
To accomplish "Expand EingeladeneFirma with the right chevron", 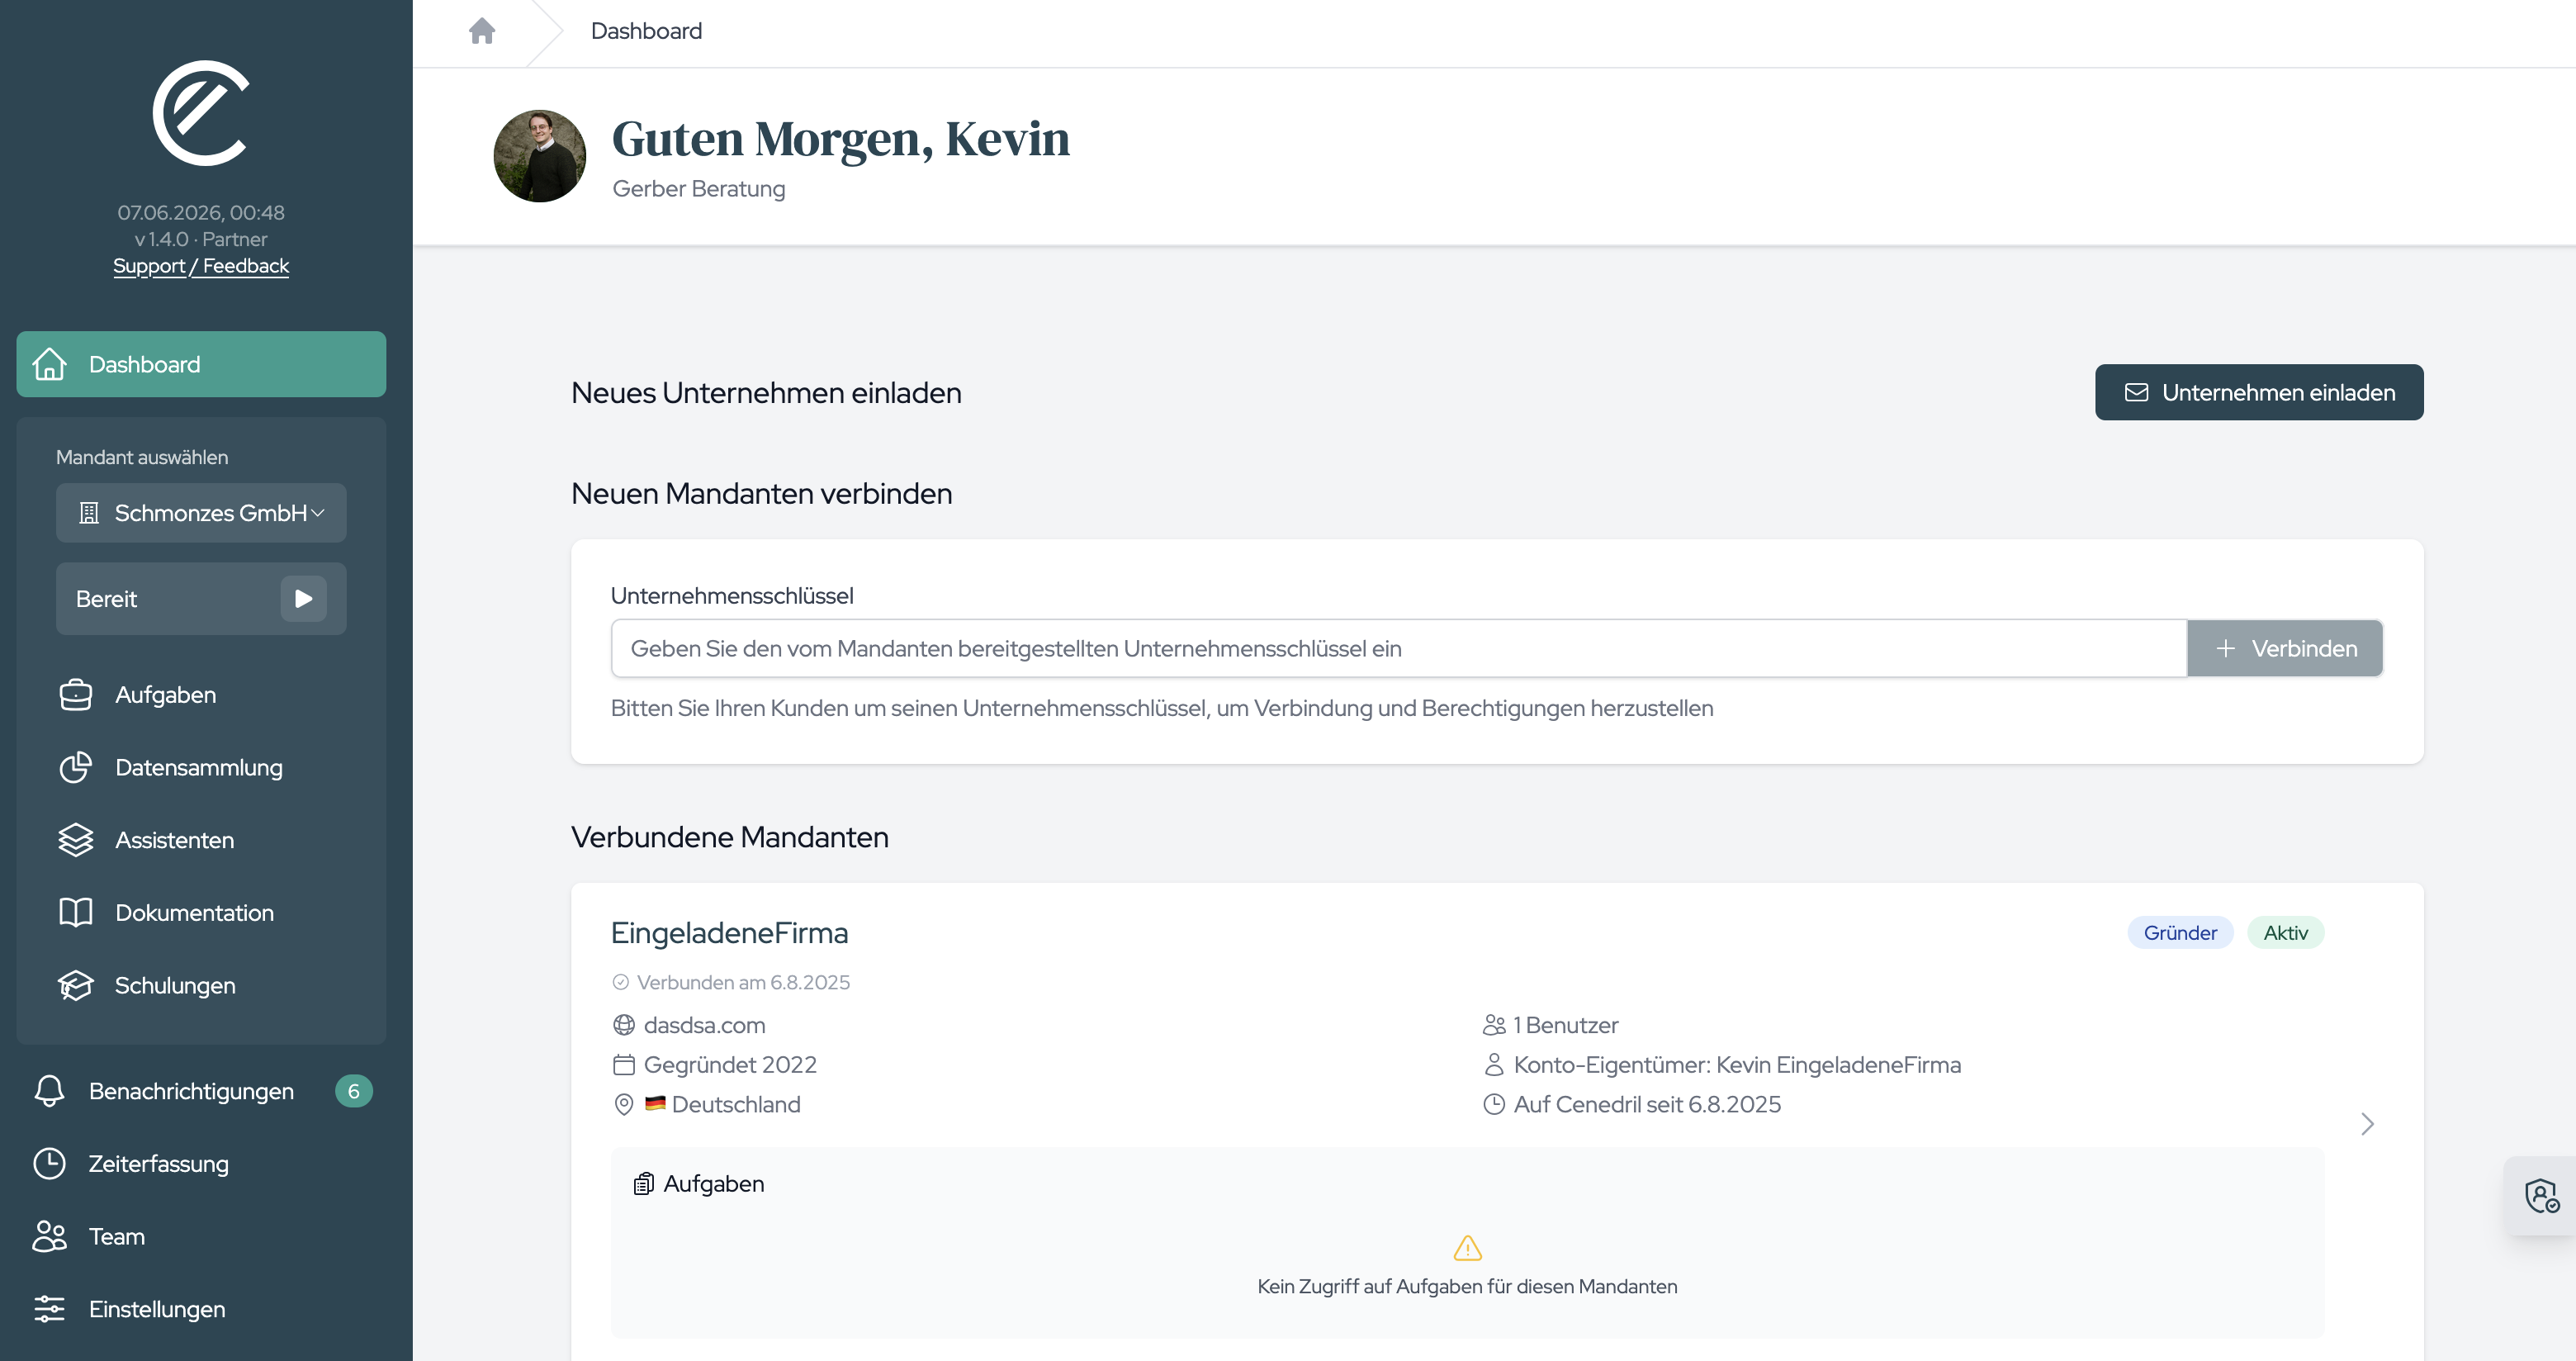I will (x=2367, y=1124).
